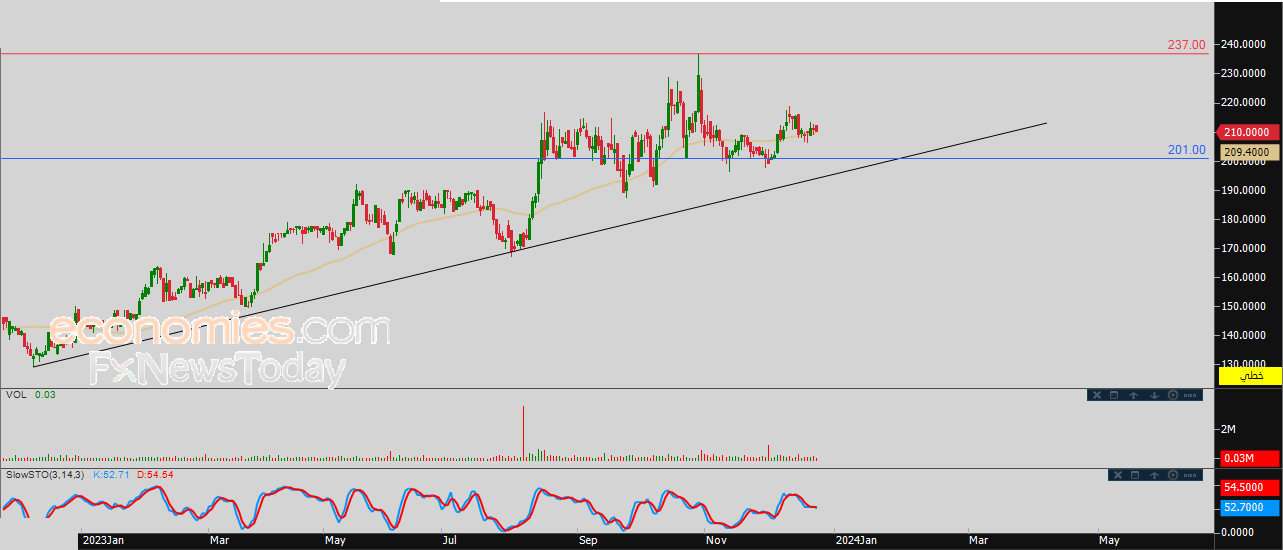Screen dimensions: 1283x550
Task: Open VOL indicator settings gear
Action: [x=1173, y=395]
